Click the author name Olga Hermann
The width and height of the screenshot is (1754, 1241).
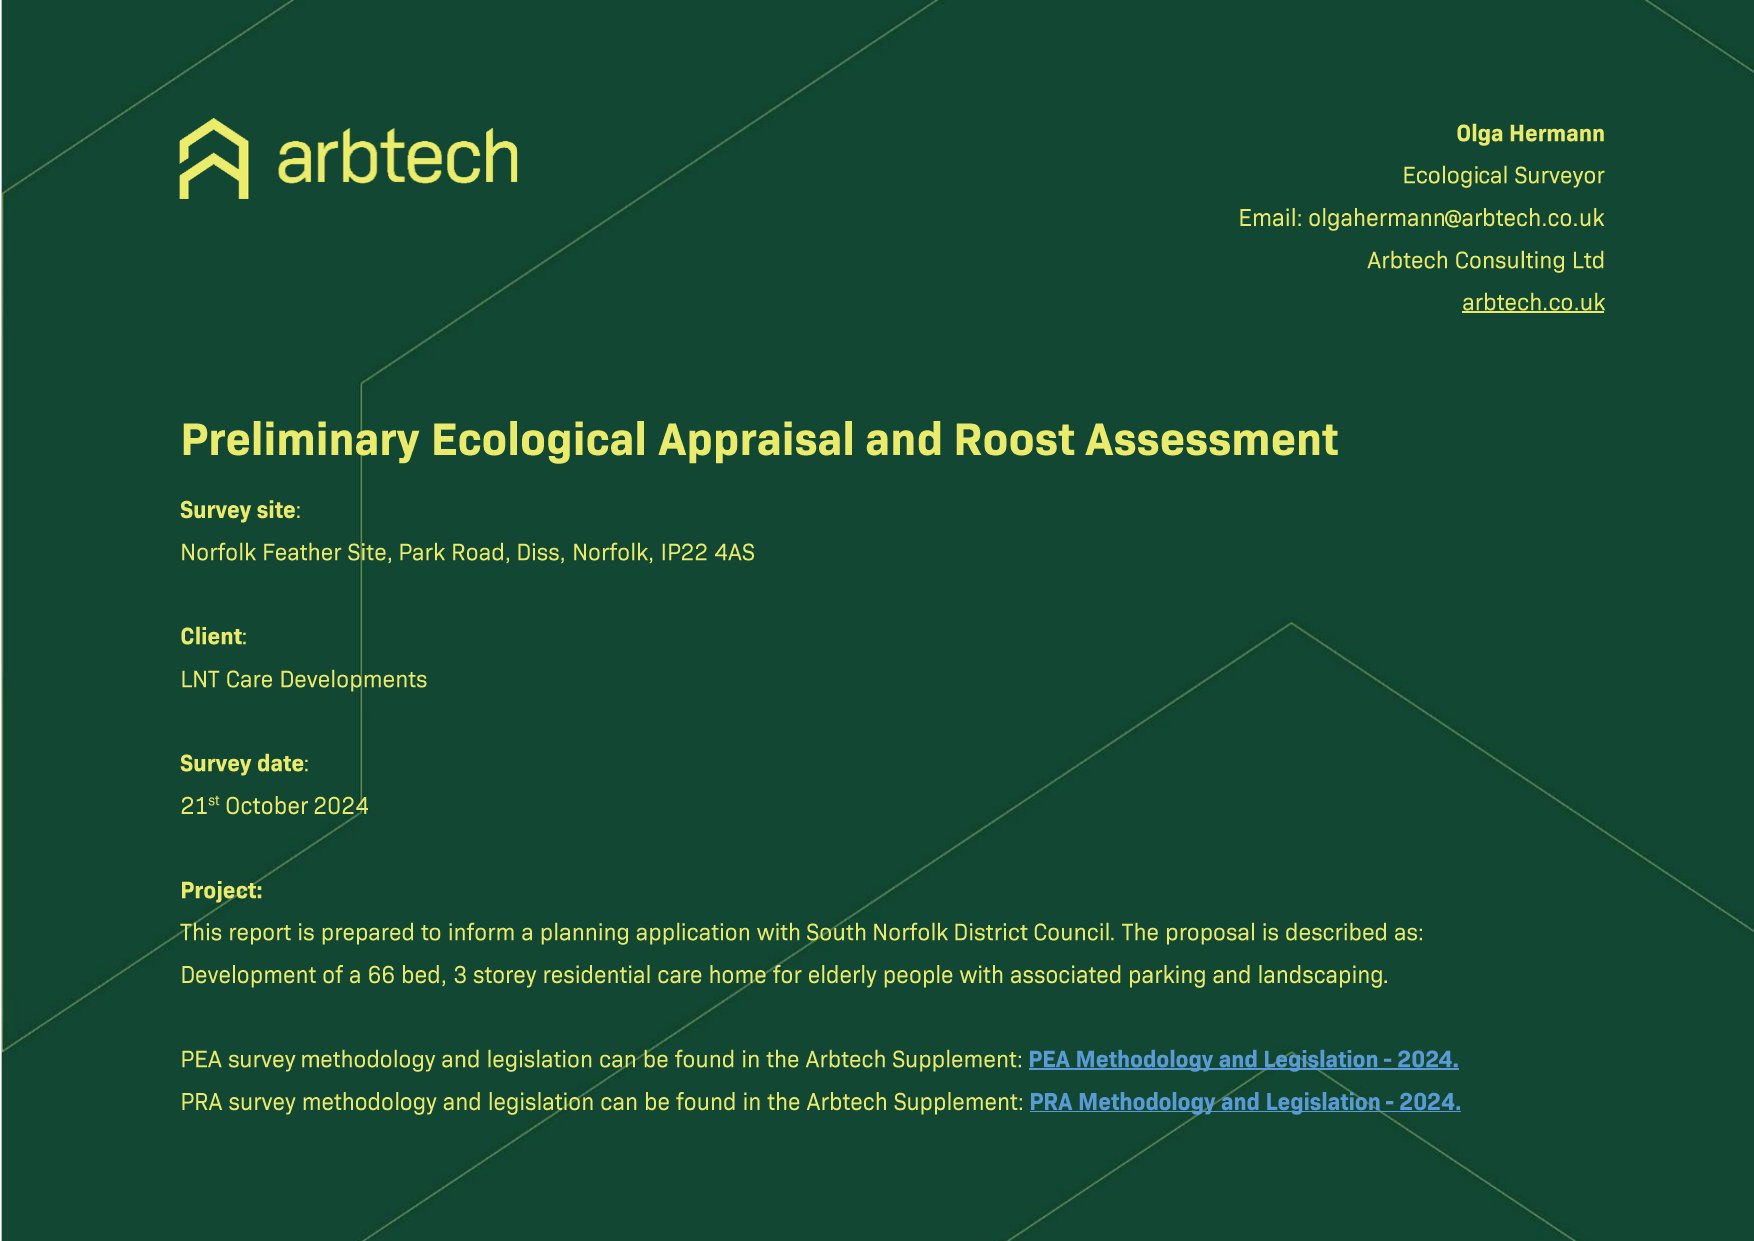tap(1529, 134)
